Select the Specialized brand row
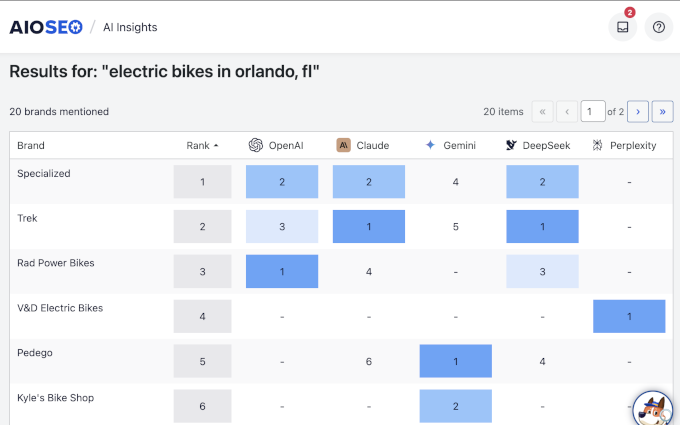680x425 pixels. 44,173
